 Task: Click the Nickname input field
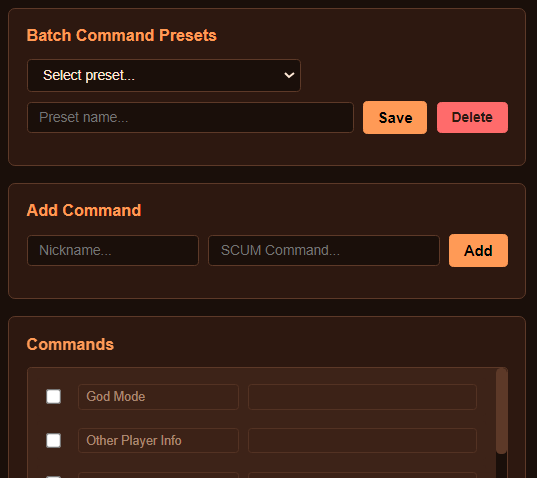click(113, 250)
